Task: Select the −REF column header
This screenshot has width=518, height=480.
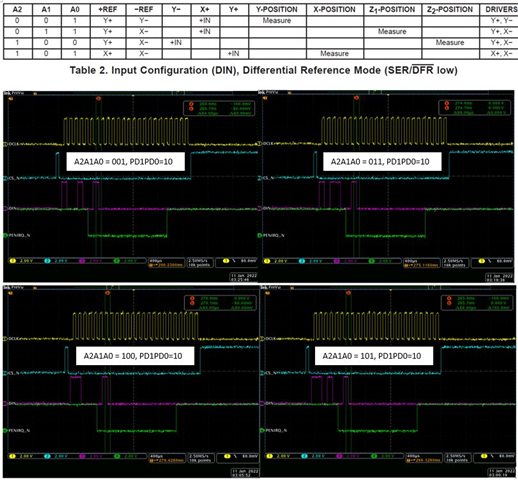Action: (x=143, y=10)
